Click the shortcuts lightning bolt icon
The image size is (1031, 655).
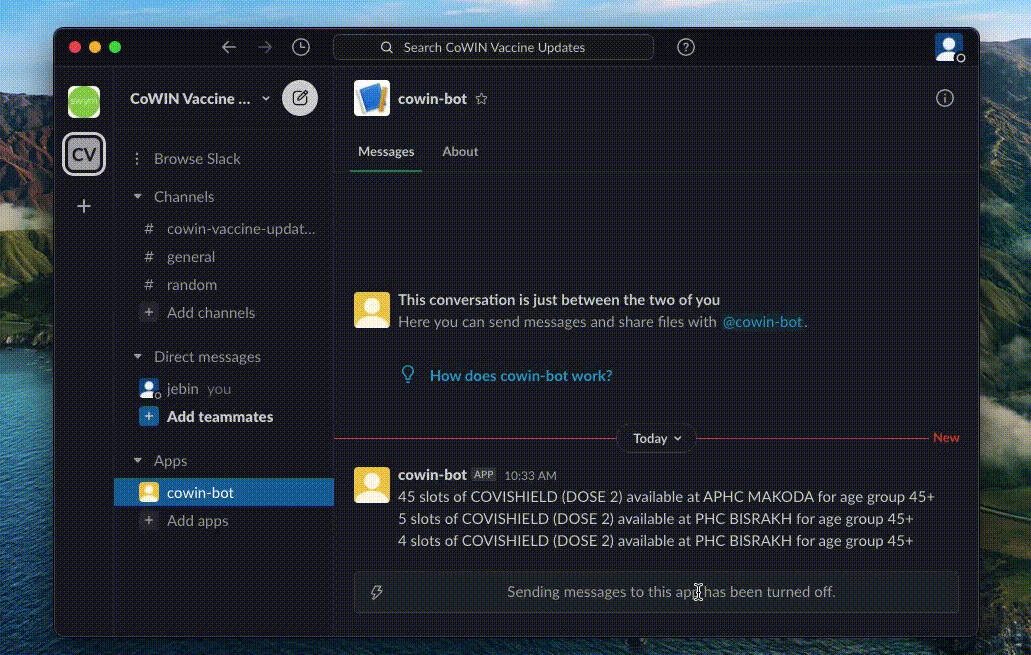click(377, 593)
